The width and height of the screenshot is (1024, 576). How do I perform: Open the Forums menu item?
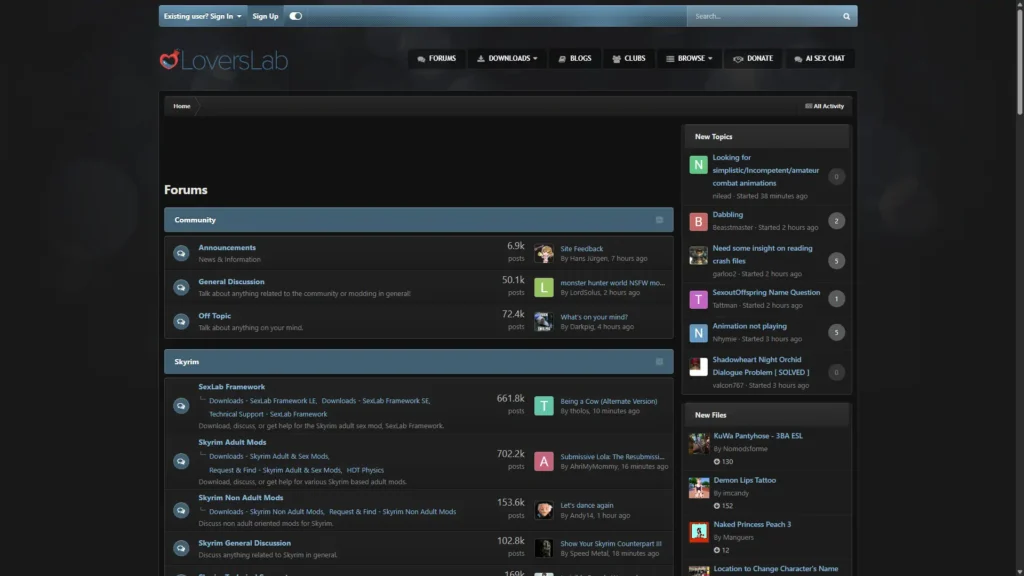[436, 59]
